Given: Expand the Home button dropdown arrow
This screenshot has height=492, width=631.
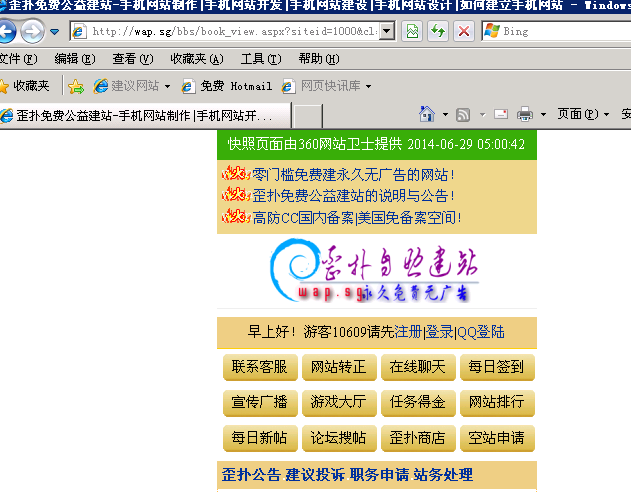Looking at the screenshot, I should point(445,115).
